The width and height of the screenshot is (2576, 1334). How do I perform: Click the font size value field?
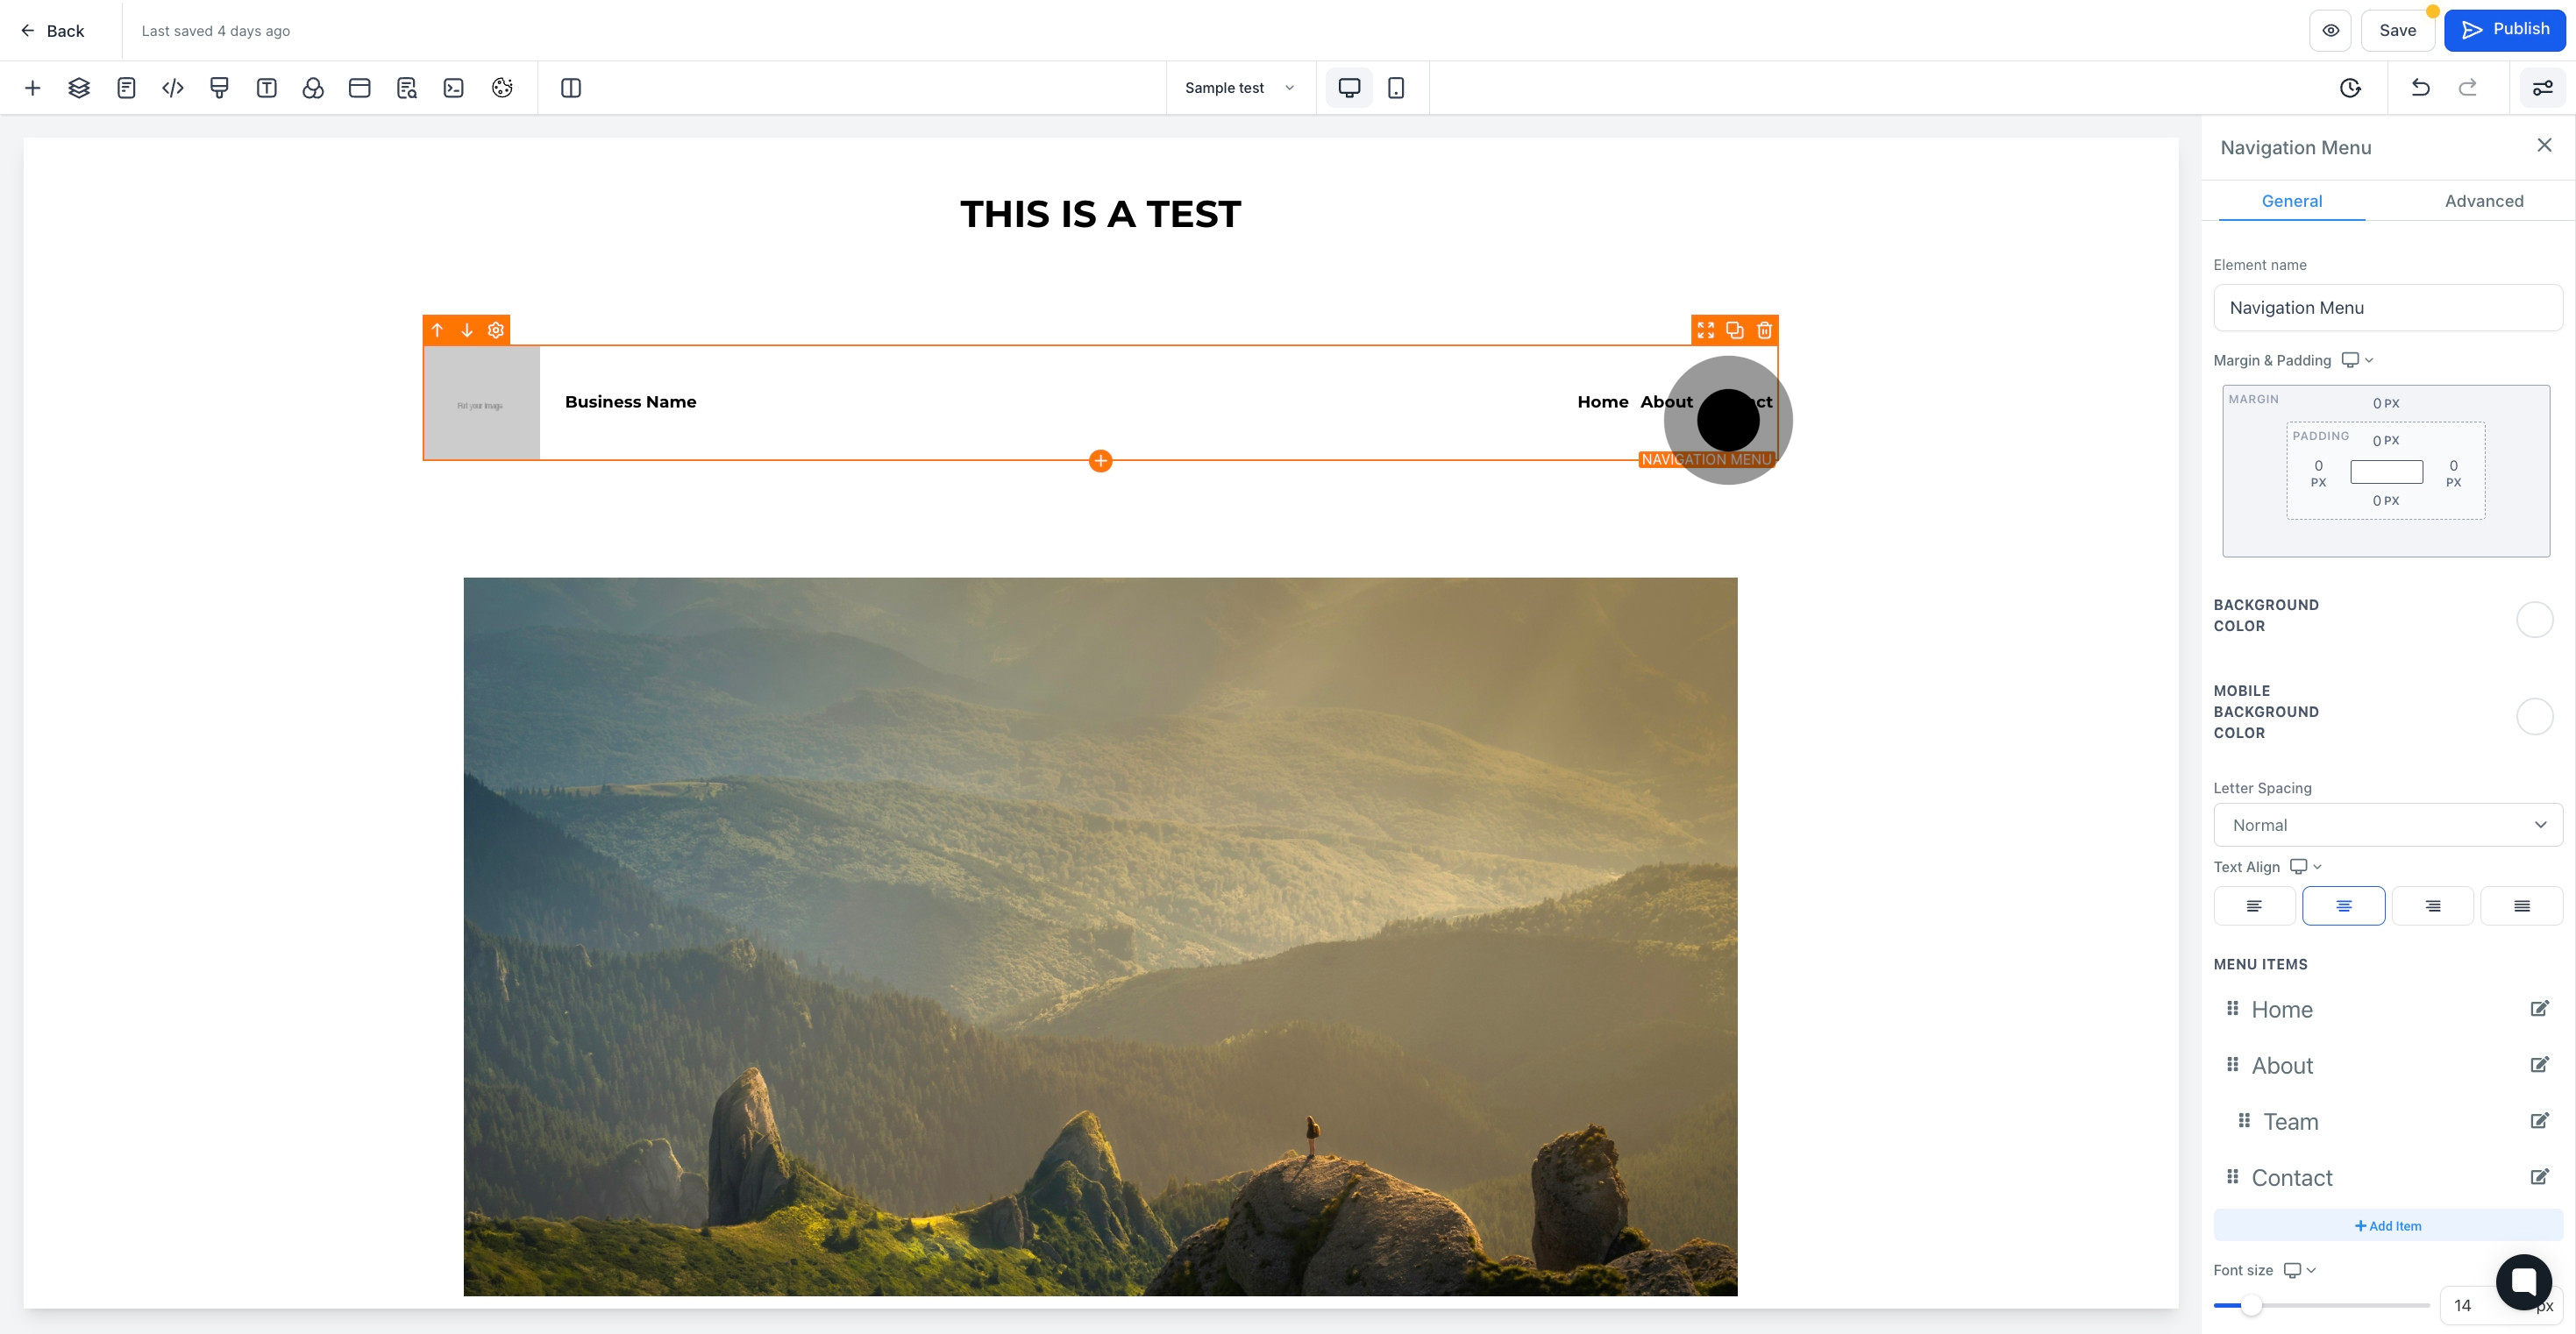(2468, 1305)
